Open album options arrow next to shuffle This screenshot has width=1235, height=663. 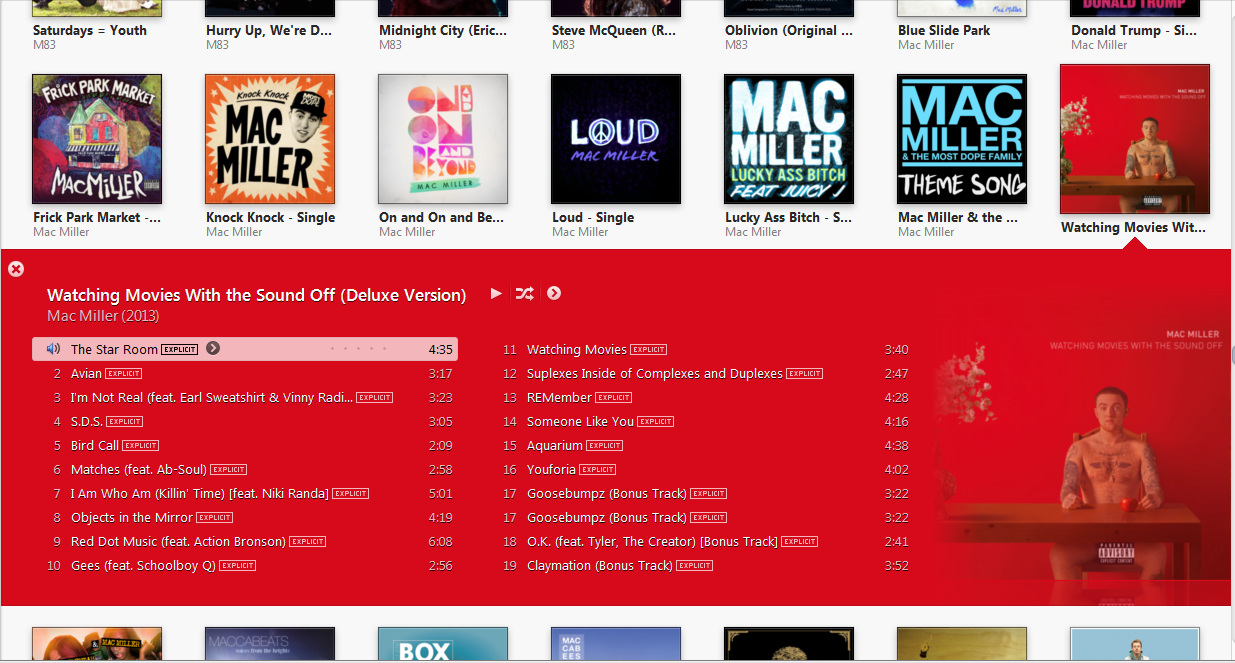(554, 293)
